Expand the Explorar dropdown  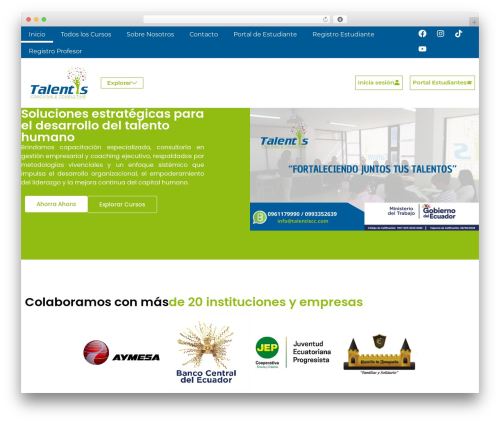pos(122,83)
